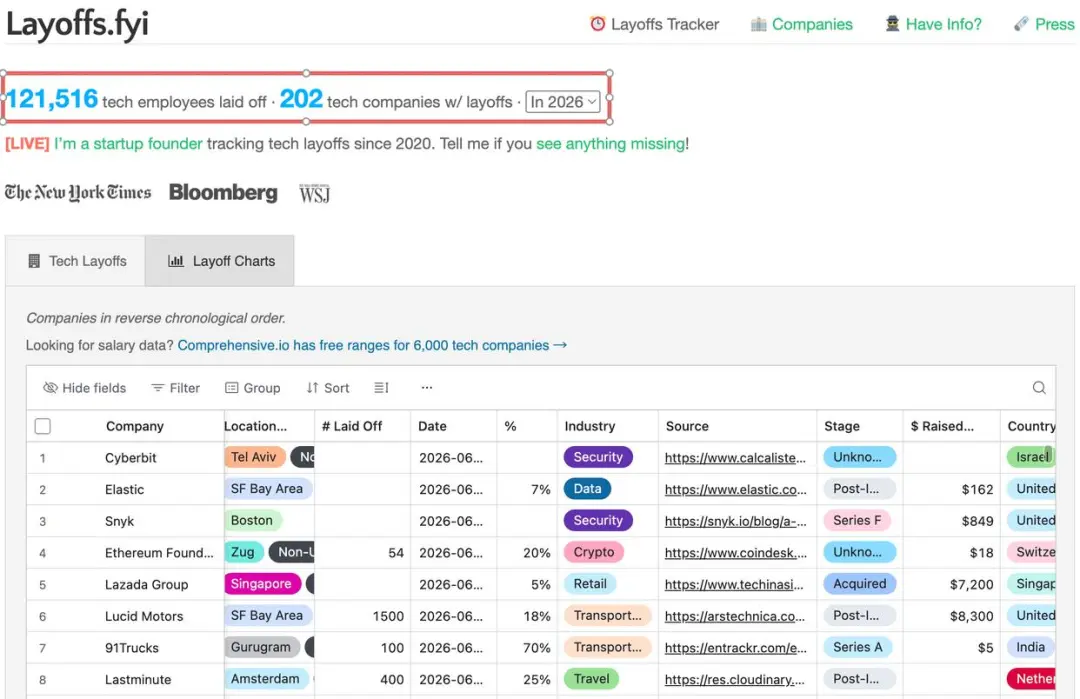
Task: Select the Lucid Motors company cell
Action: 144,616
